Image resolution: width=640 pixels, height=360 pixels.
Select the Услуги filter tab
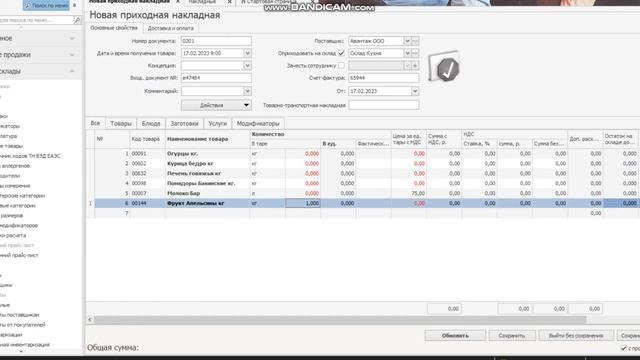click(218, 123)
